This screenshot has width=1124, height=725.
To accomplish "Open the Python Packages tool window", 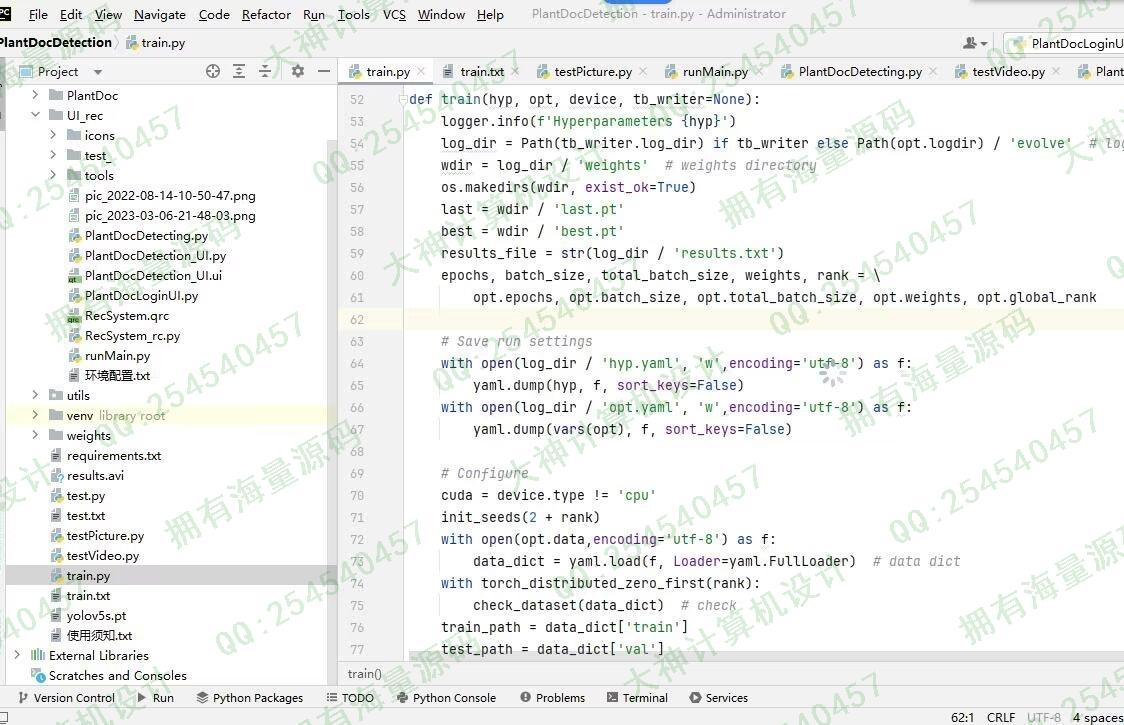I will (x=249, y=698).
